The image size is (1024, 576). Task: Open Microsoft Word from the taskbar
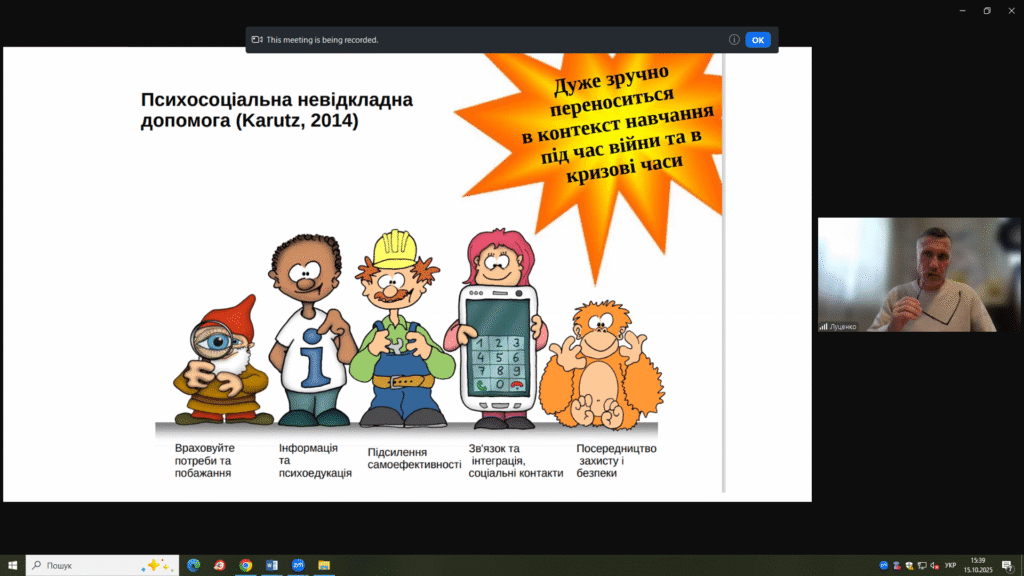click(x=271, y=565)
